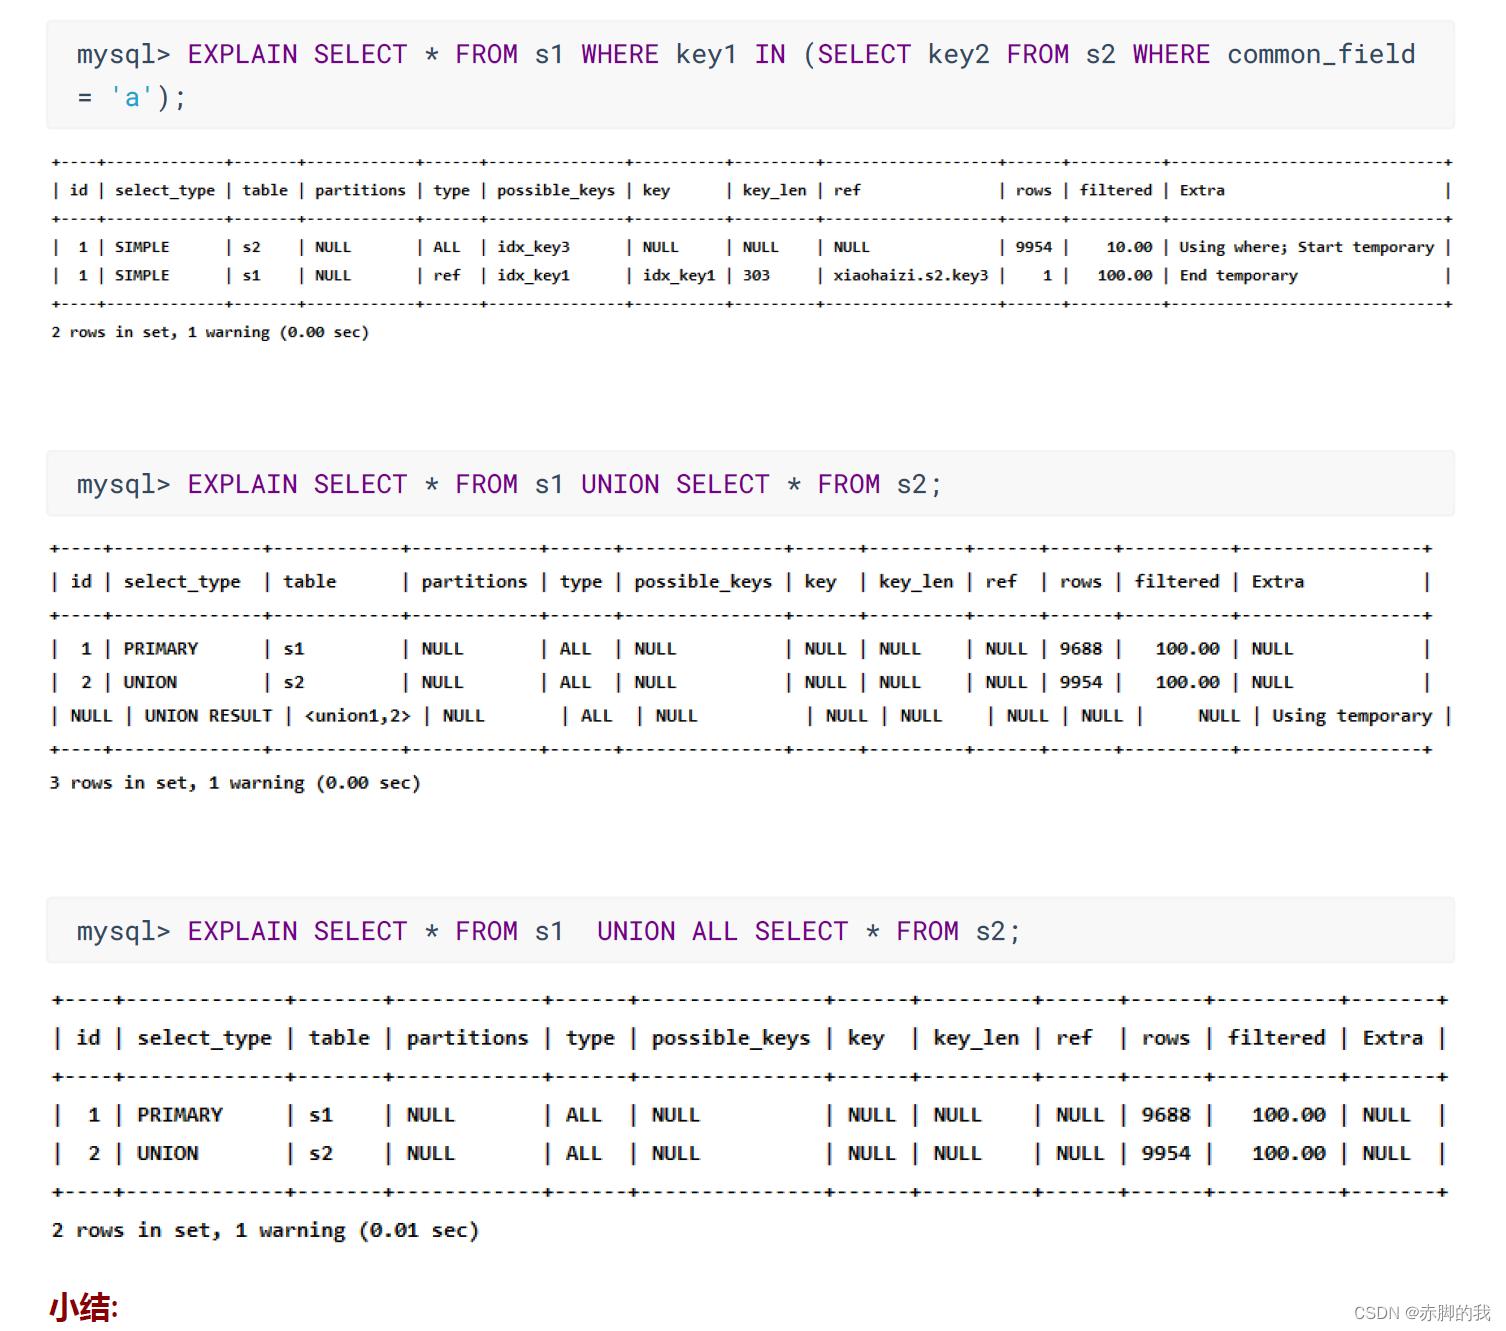Click "9954" in the Start temporary row

point(1034,247)
